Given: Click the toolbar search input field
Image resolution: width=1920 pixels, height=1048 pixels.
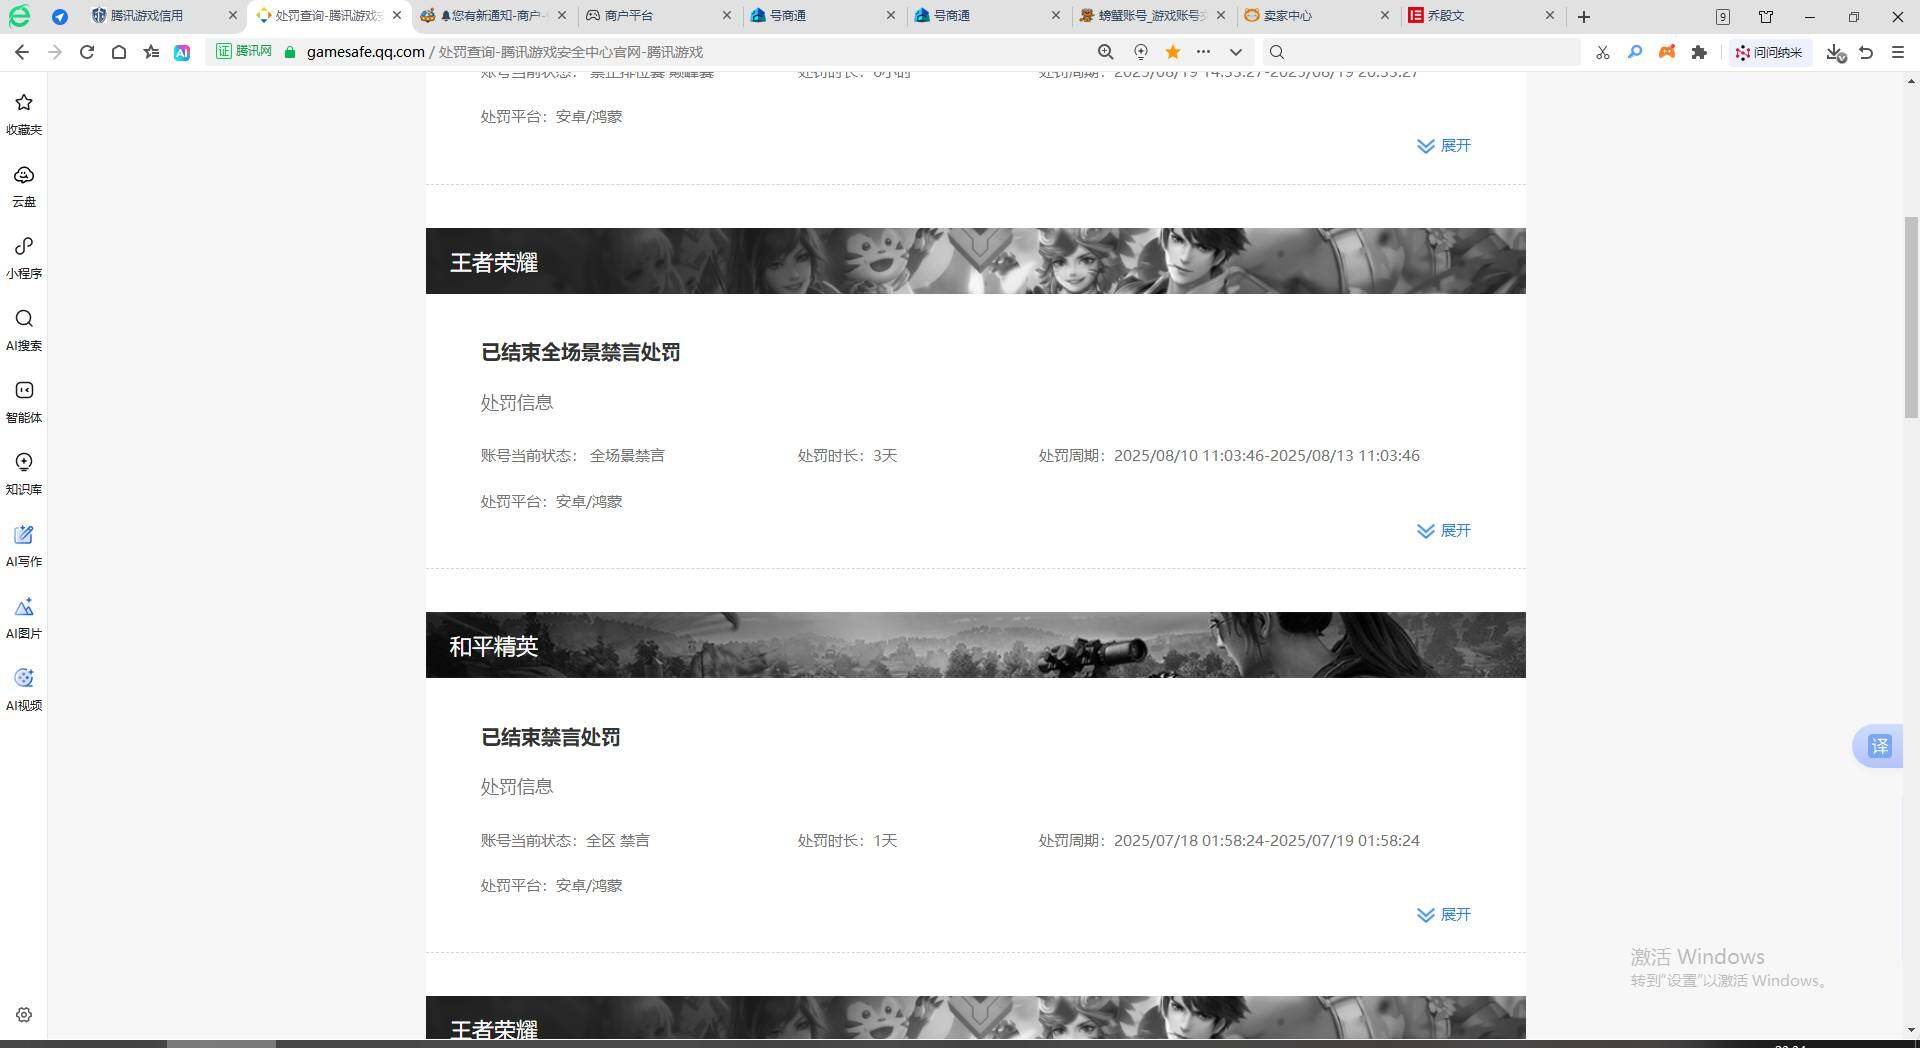Looking at the screenshot, I should (x=1420, y=52).
